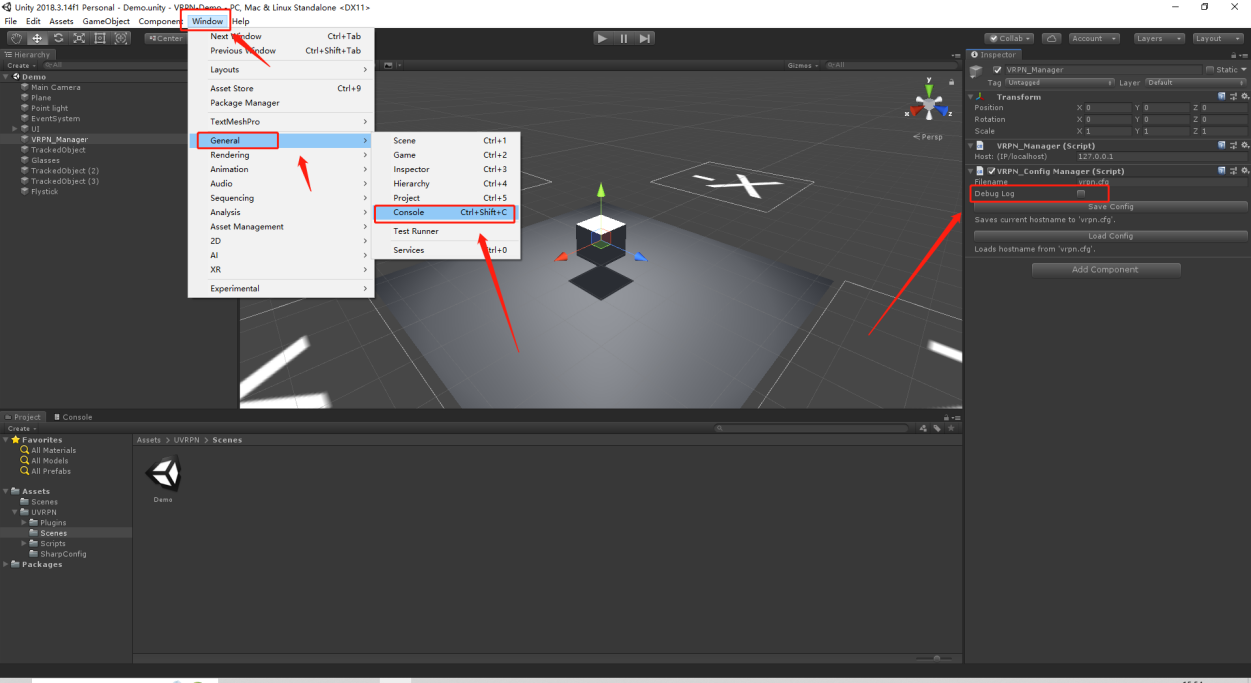Toggle the VRPN_Manager active checkbox
The width and height of the screenshot is (1251, 683).
(x=997, y=70)
